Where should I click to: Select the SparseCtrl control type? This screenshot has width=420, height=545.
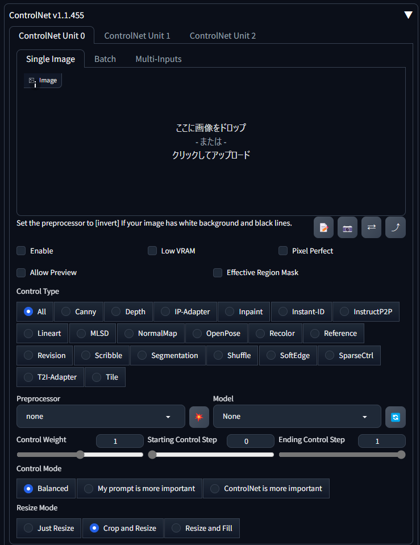pos(349,355)
